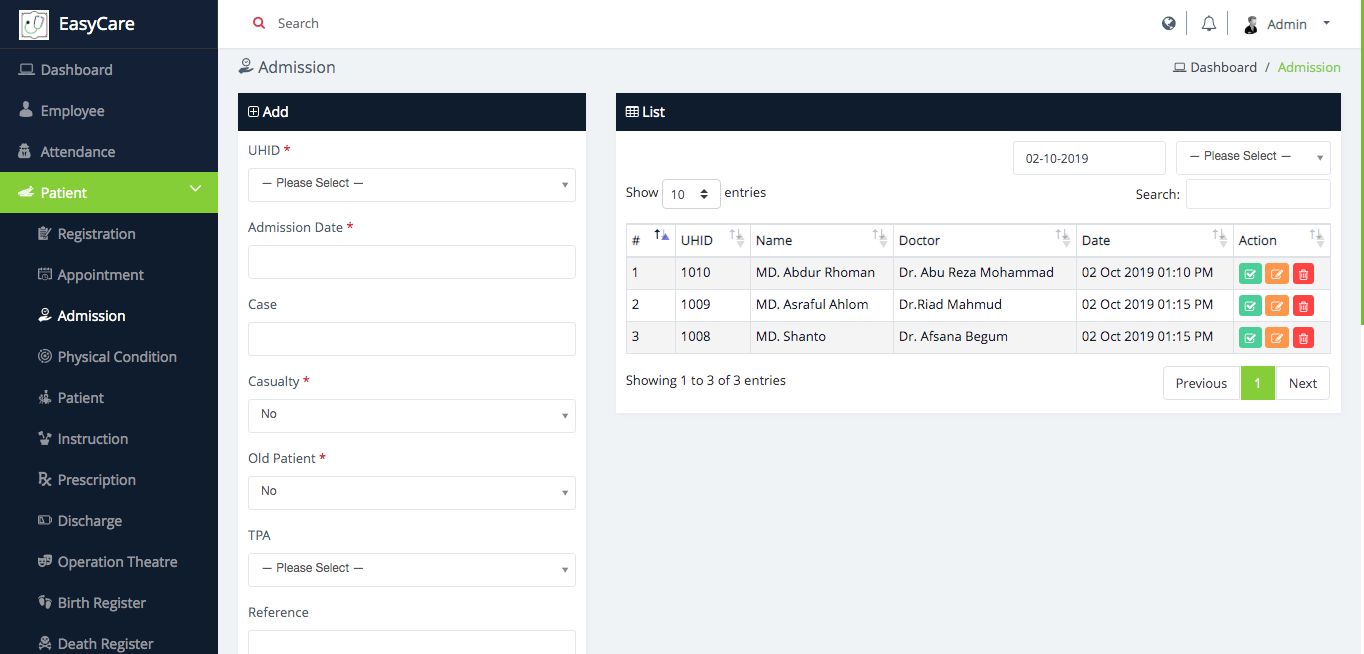Follow the Dashboard breadcrumb link
This screenshot has height=654, width=1364.
point(1215,67)
